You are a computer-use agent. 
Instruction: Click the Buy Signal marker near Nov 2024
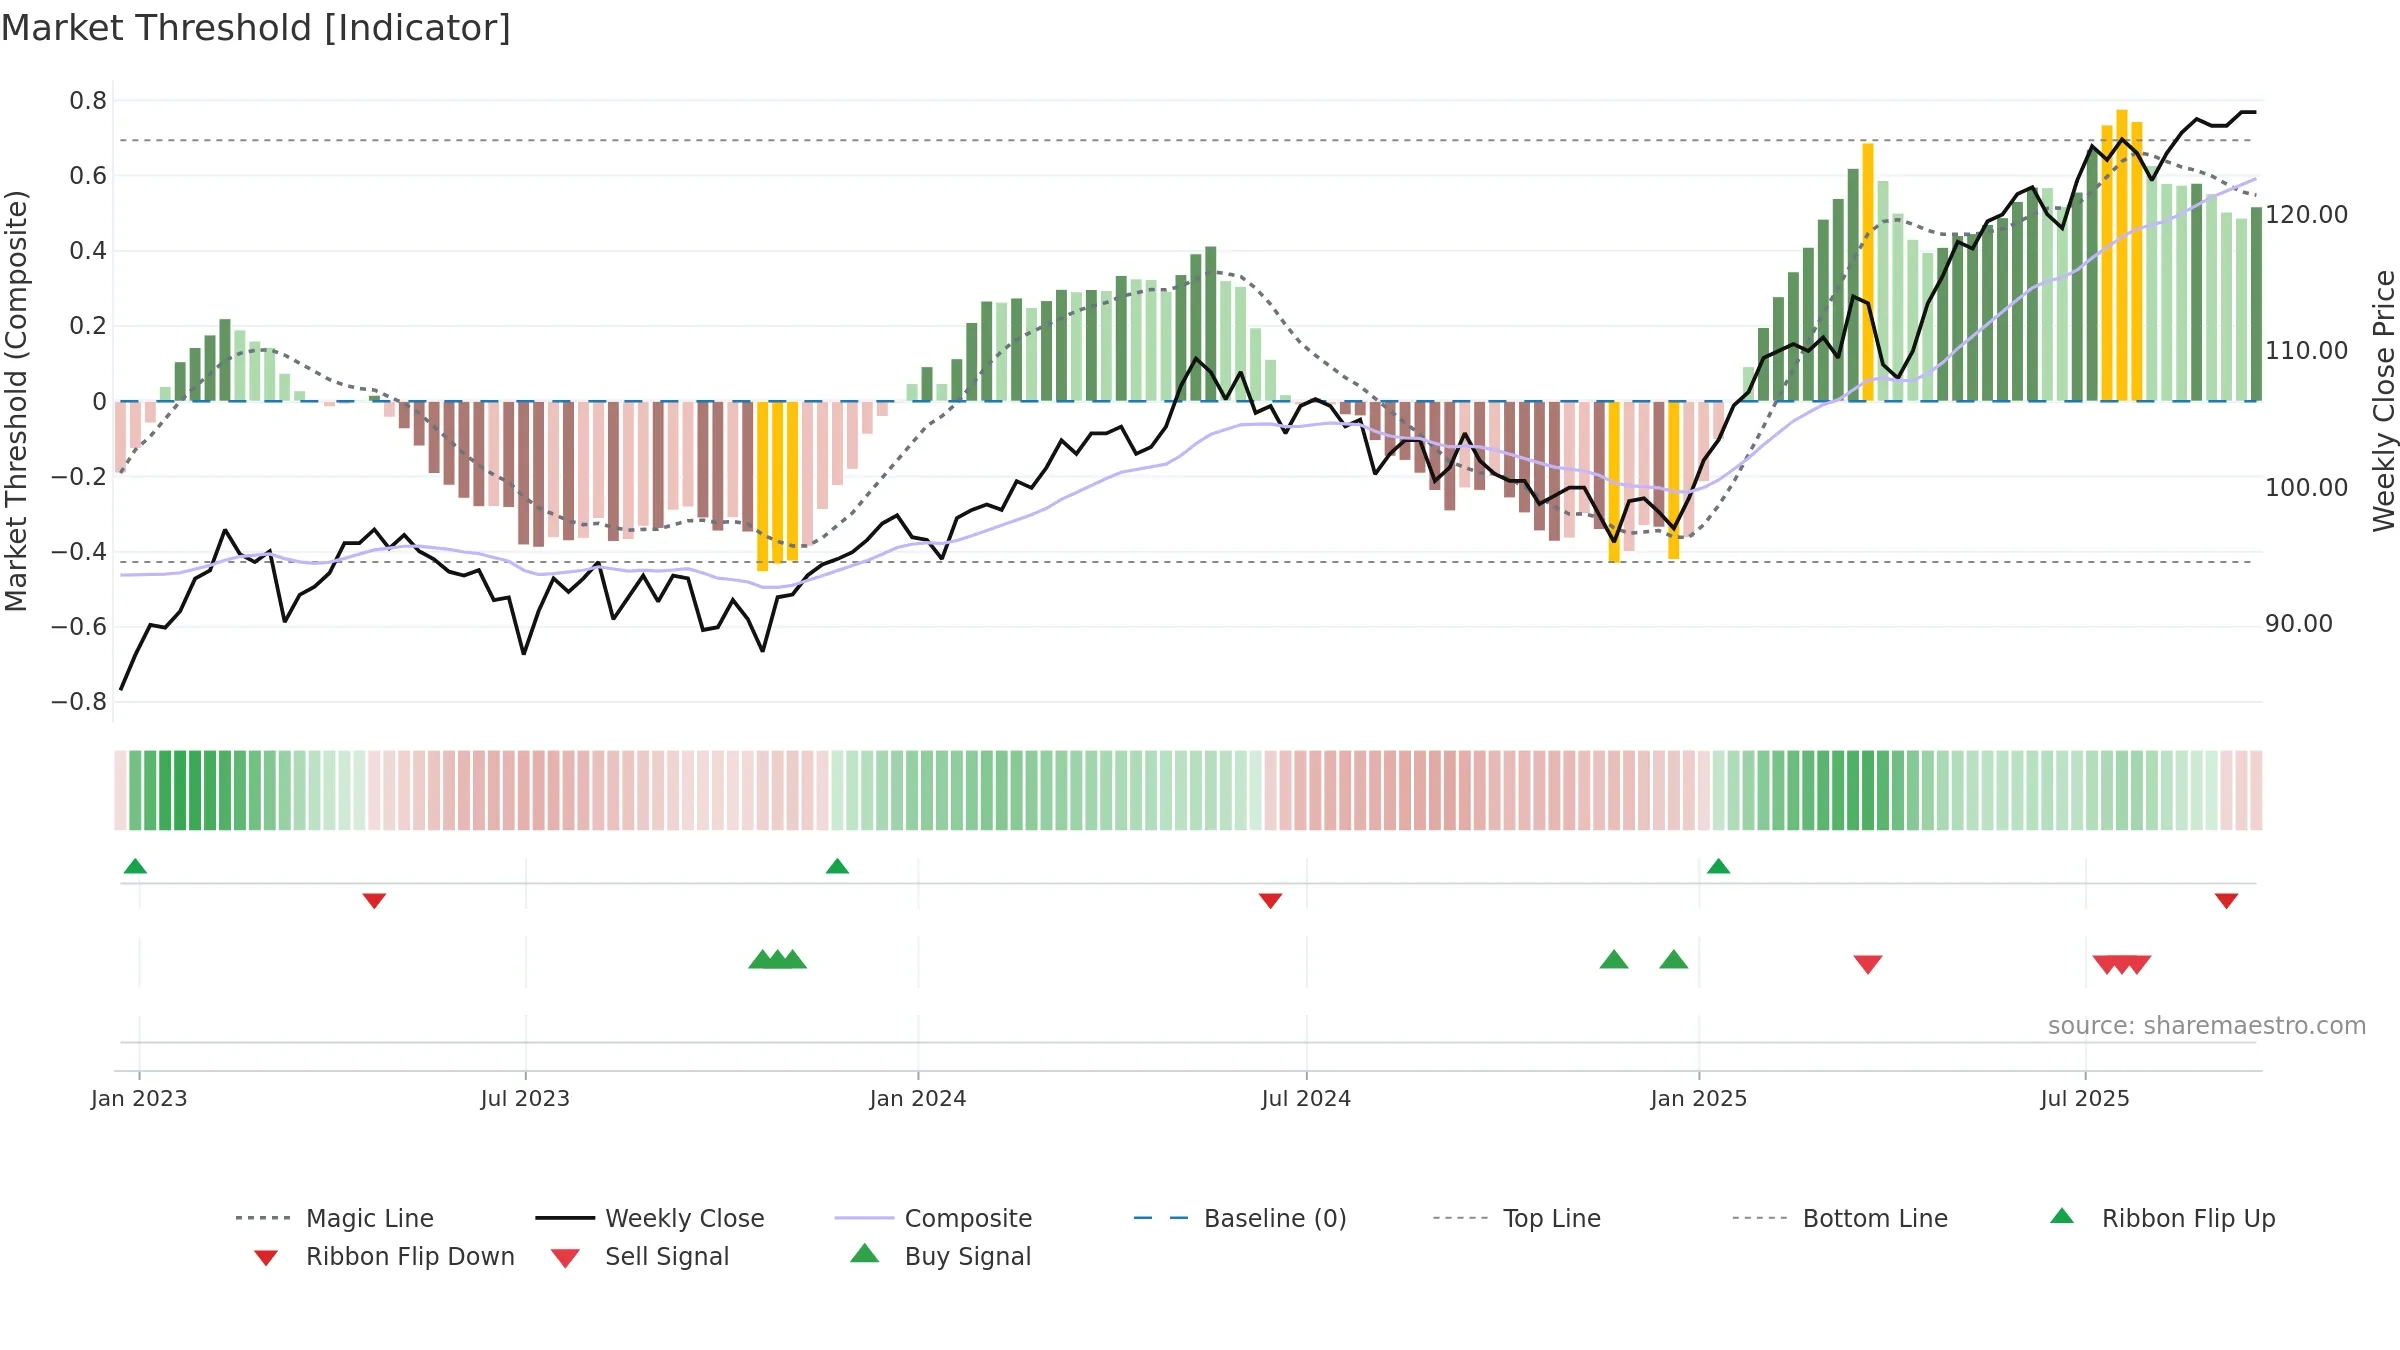point(1614,960)
